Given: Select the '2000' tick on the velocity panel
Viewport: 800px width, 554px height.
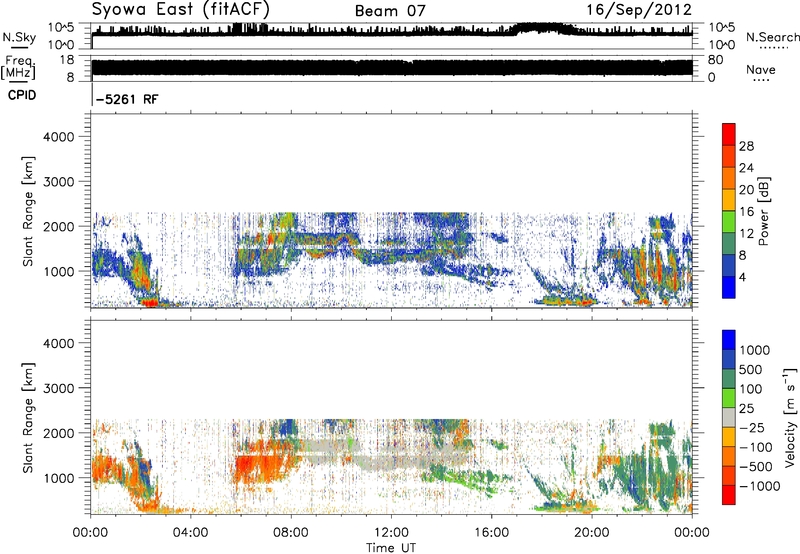Looking at the screenshot, I should [59, 433].
